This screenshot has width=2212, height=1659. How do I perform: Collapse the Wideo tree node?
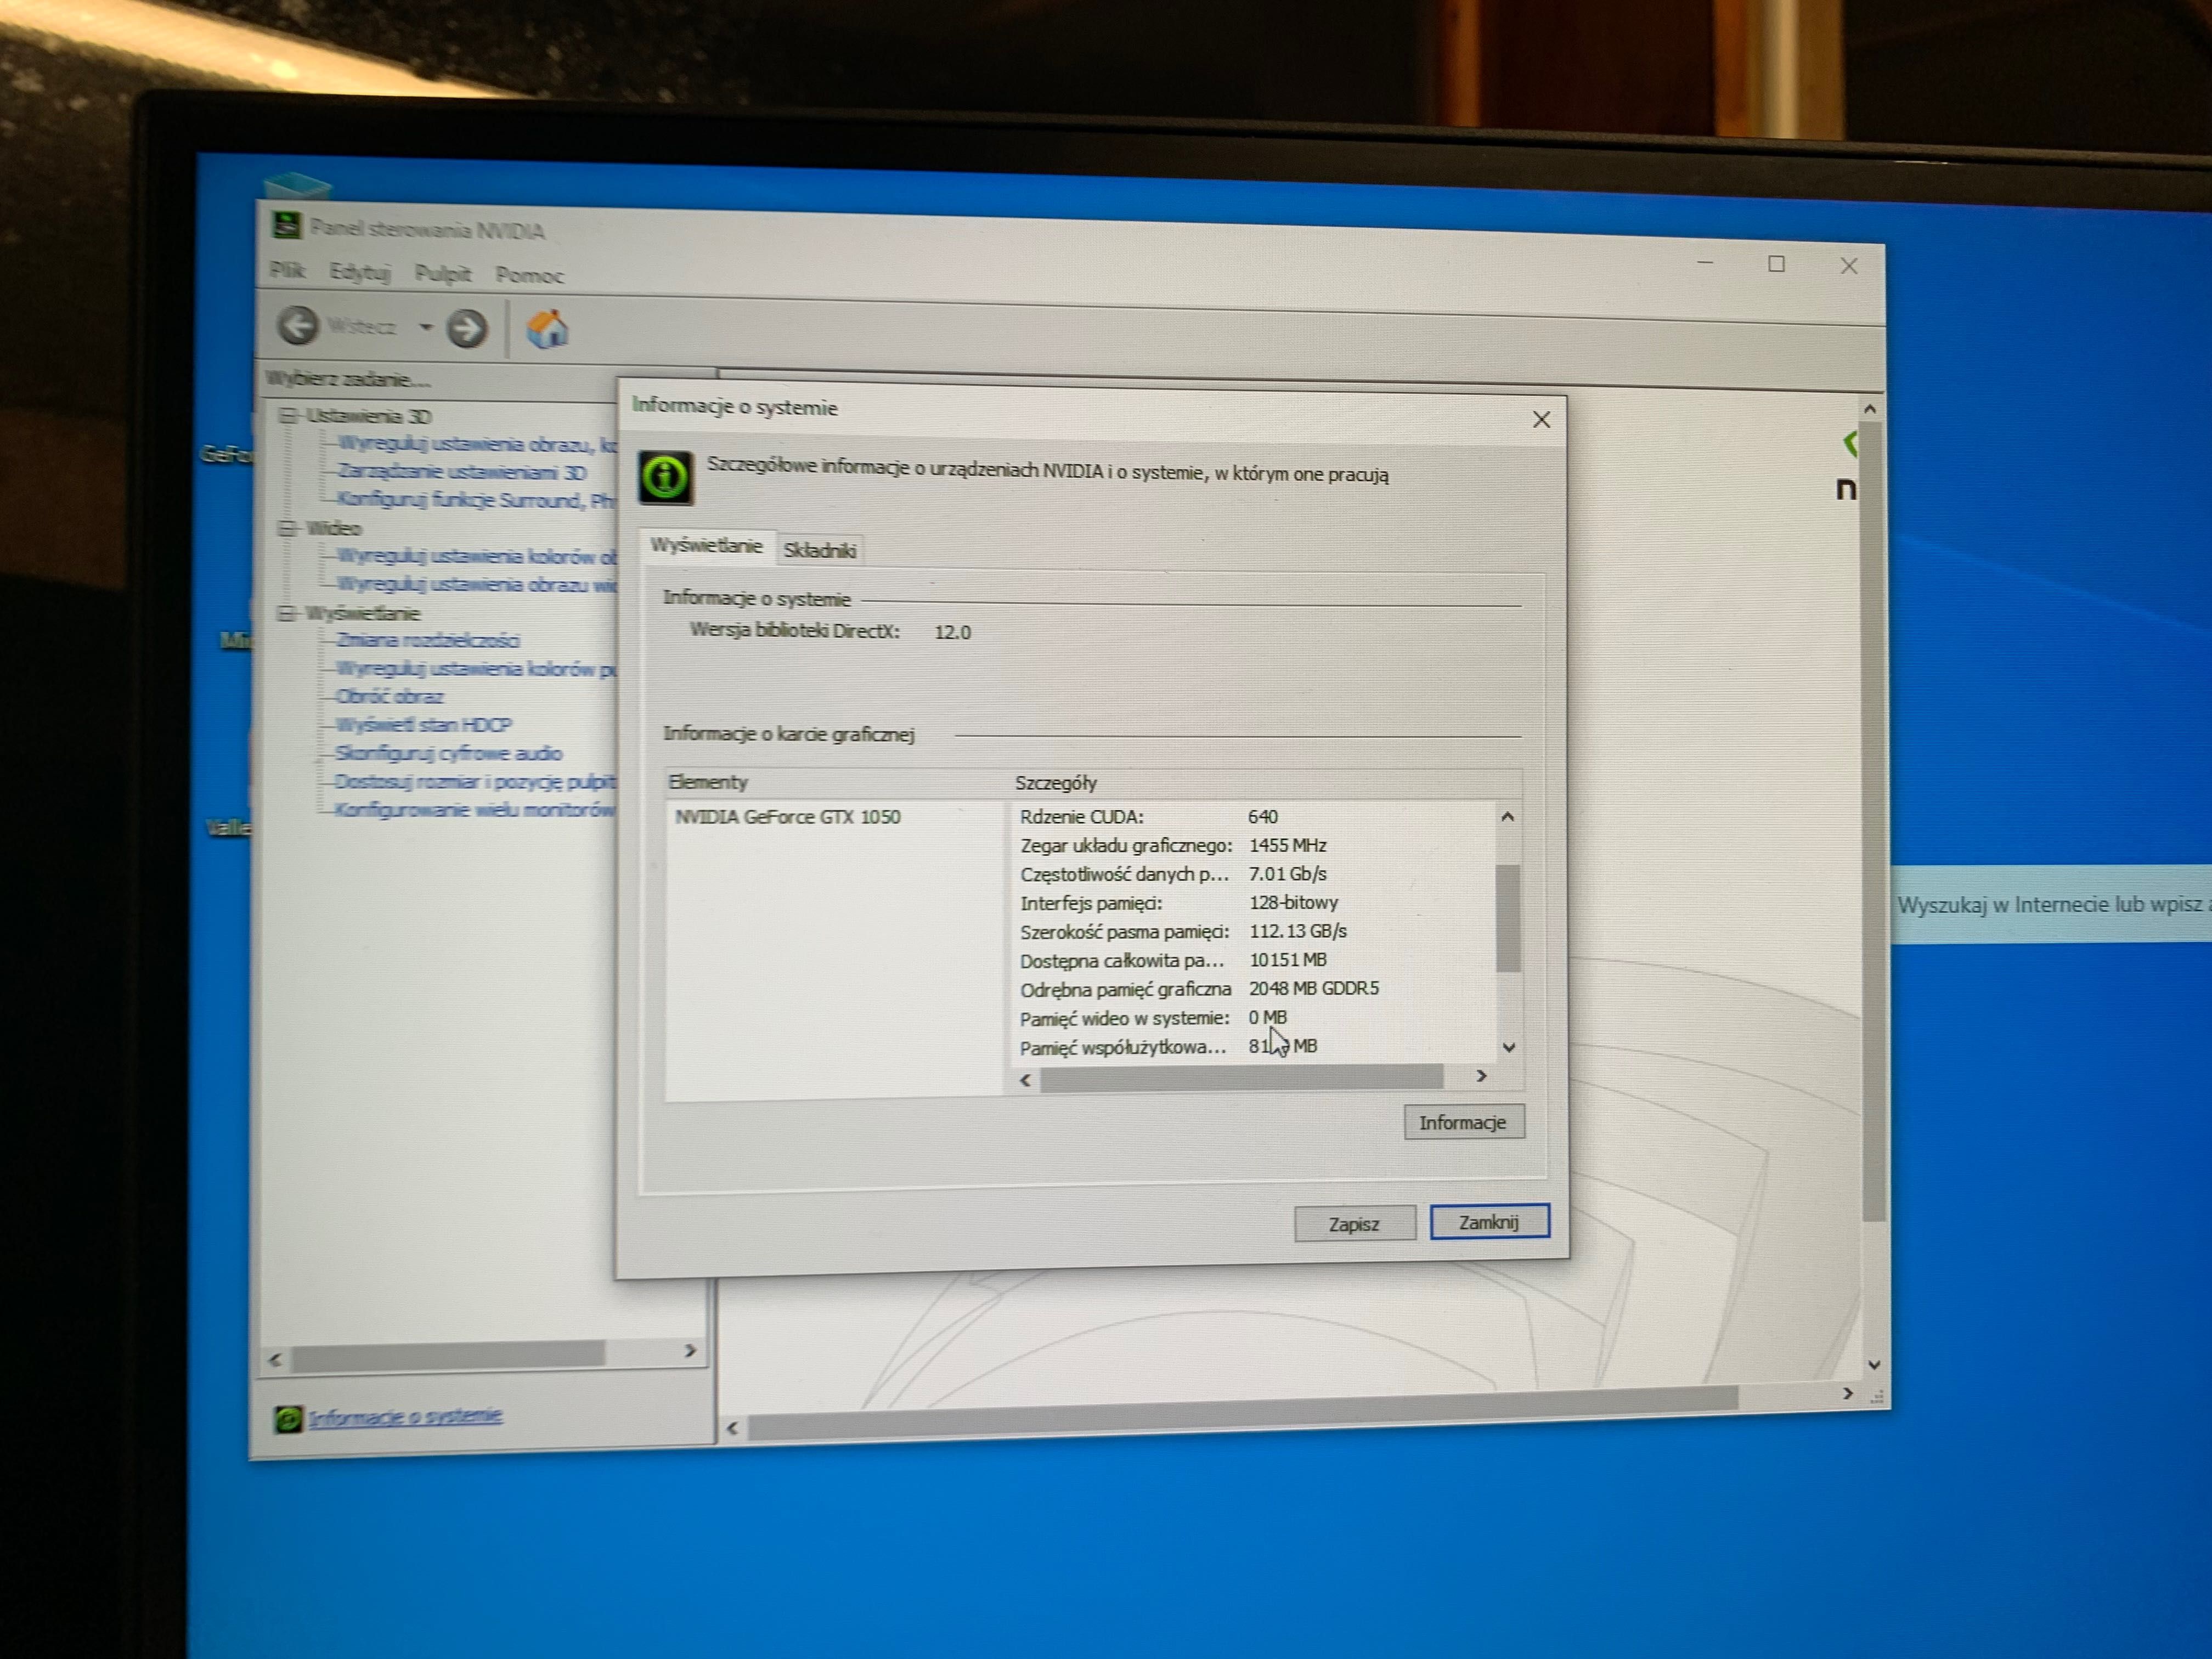pyautogui.click(x=288, y=527)
